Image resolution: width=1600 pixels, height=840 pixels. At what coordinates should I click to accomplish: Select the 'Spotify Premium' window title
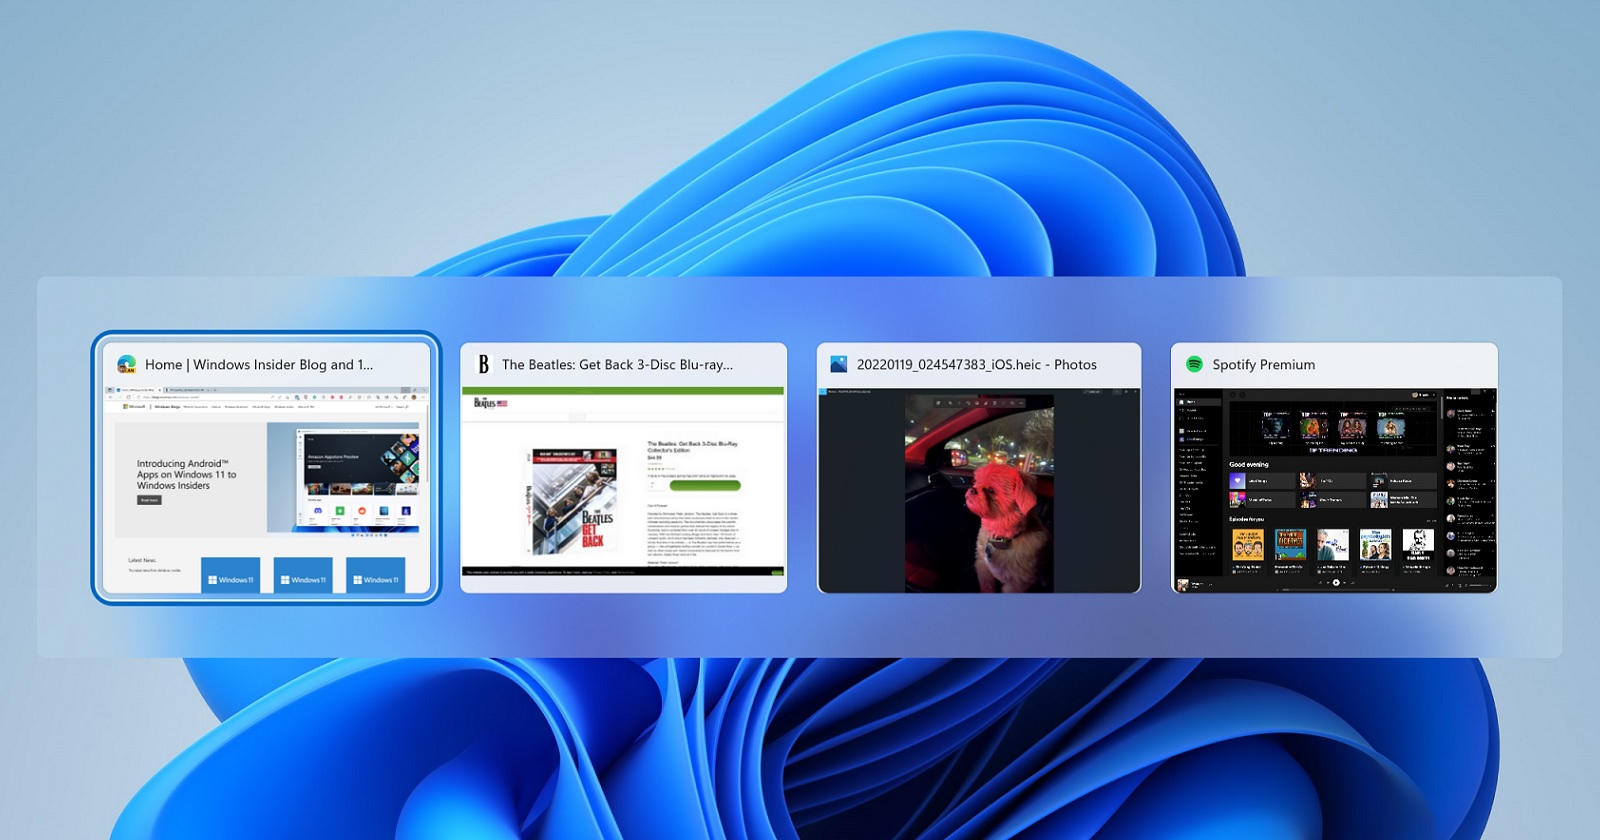click(1263, 365)
